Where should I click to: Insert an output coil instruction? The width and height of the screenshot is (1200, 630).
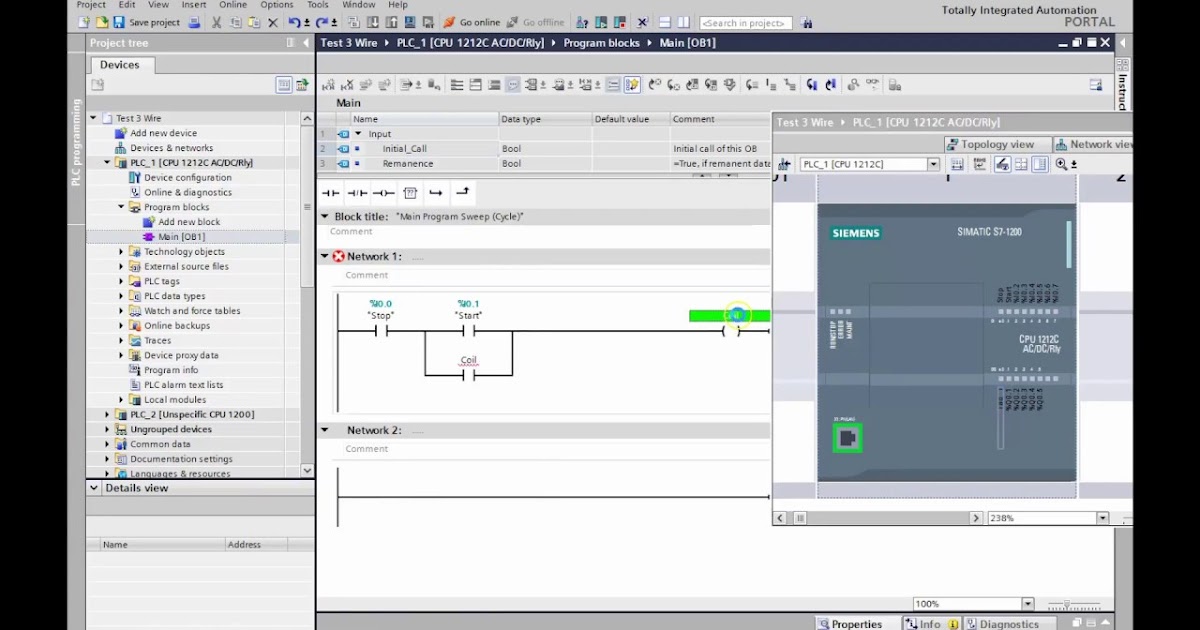click(383, 192)
